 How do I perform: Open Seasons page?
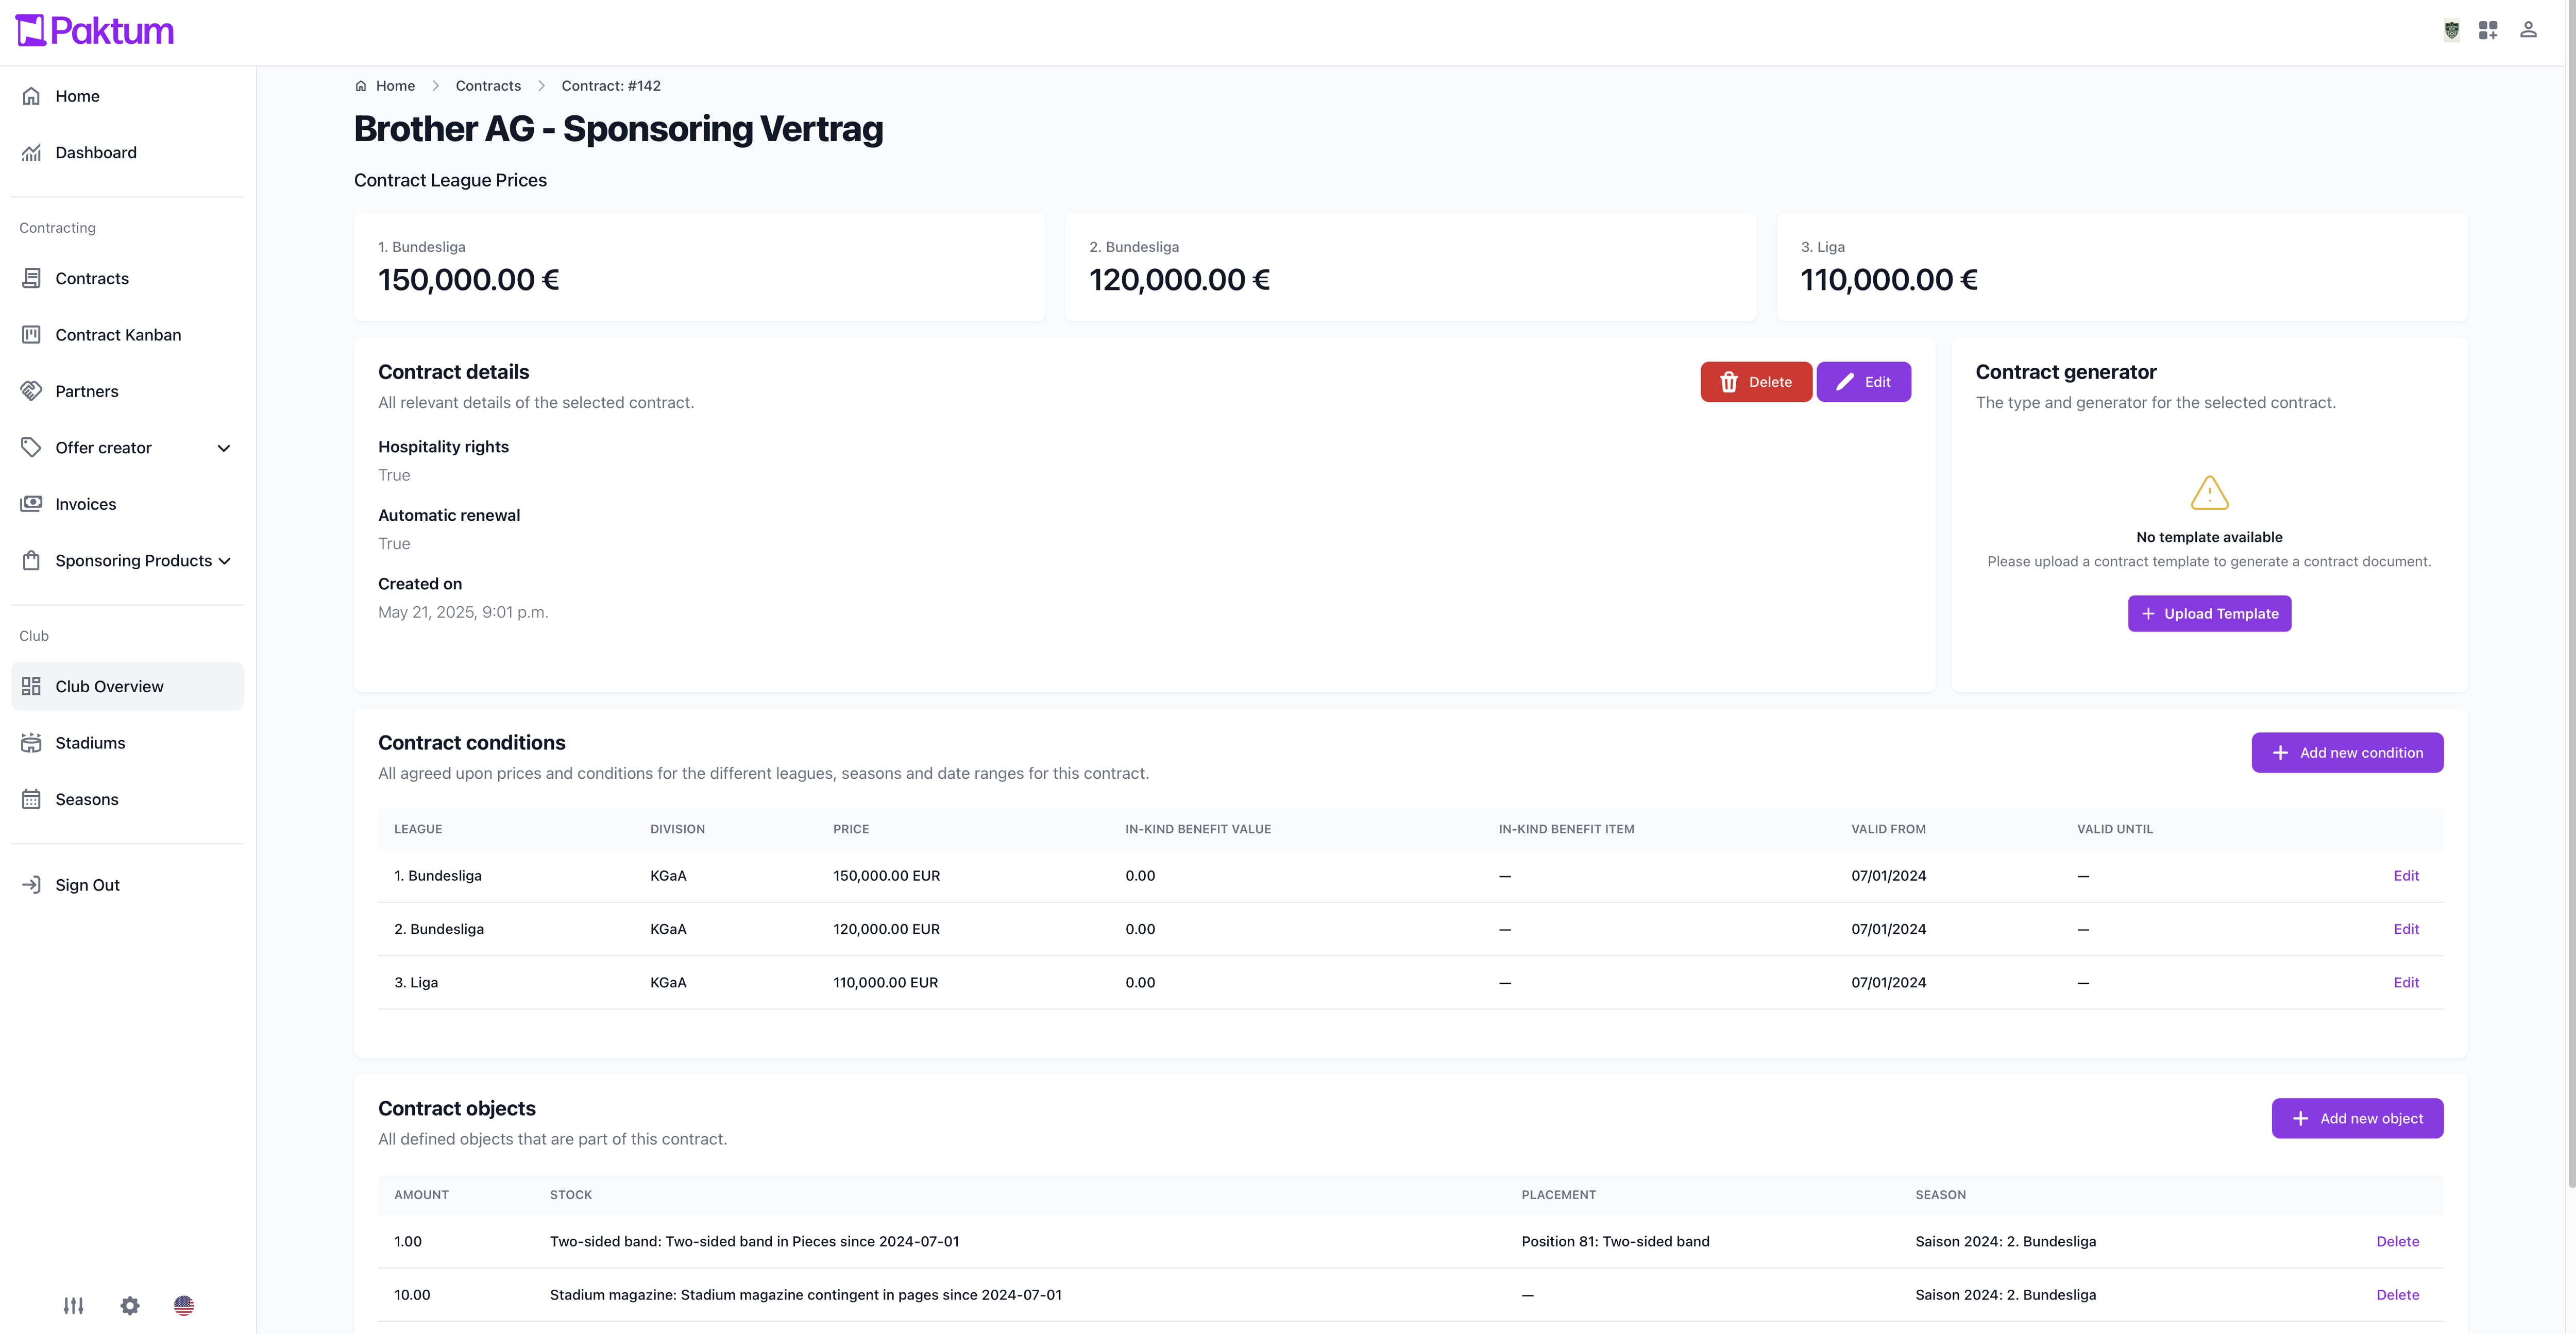pos(127,799)
